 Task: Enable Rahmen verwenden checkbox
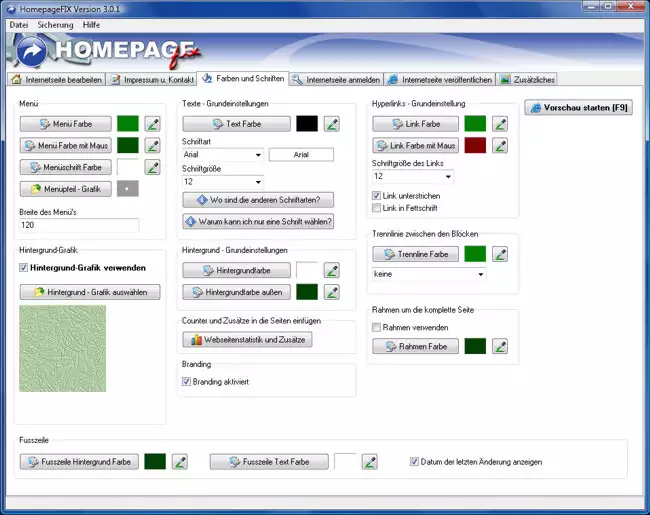[376, 328]
